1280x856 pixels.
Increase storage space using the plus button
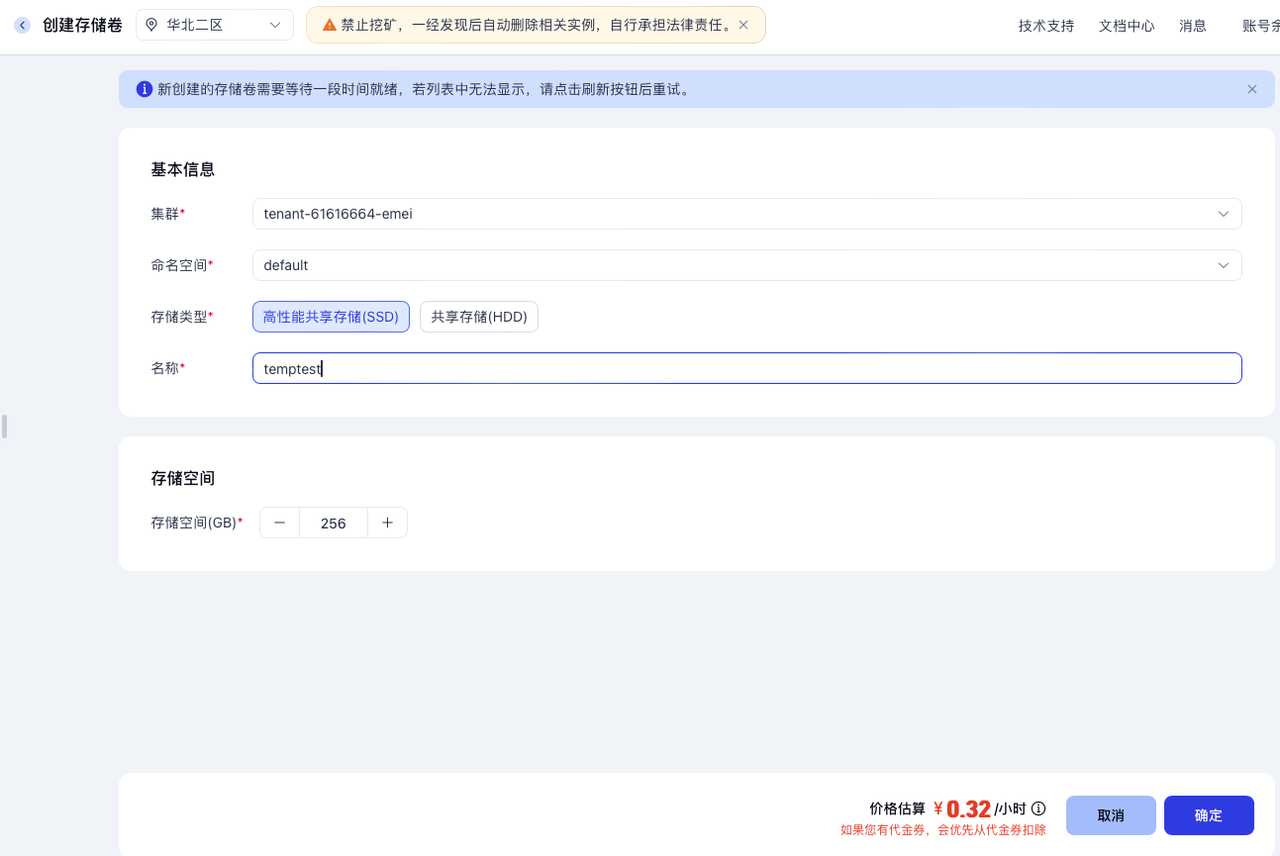tap(387, 522)
